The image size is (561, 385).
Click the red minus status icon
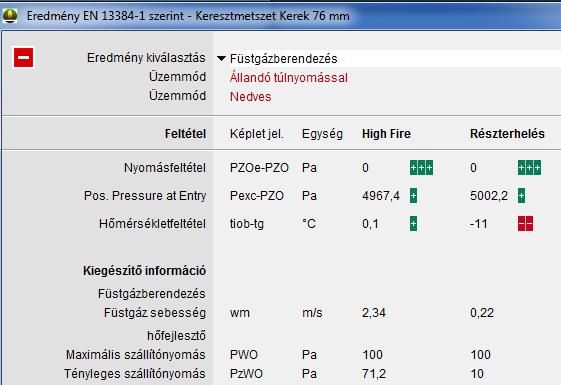[24, 57]
